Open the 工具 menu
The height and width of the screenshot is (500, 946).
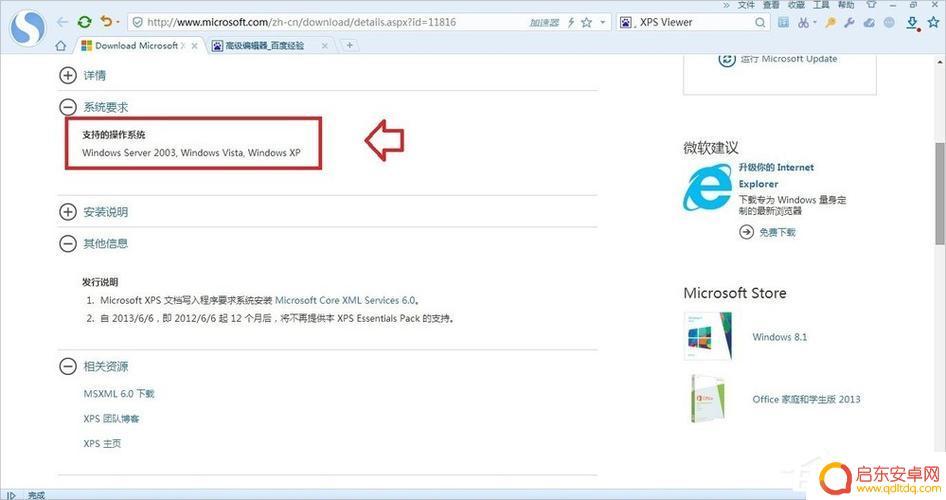pyautogui.click(x=821, y=5)
